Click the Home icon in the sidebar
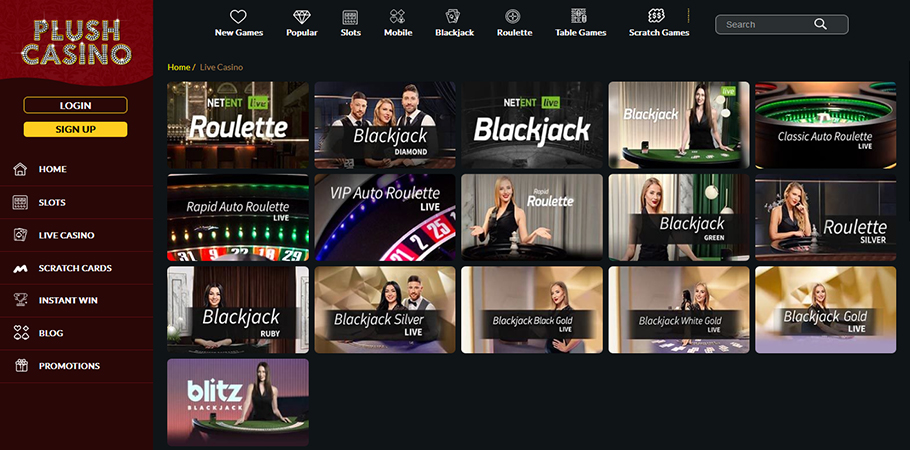 [20, 170]
